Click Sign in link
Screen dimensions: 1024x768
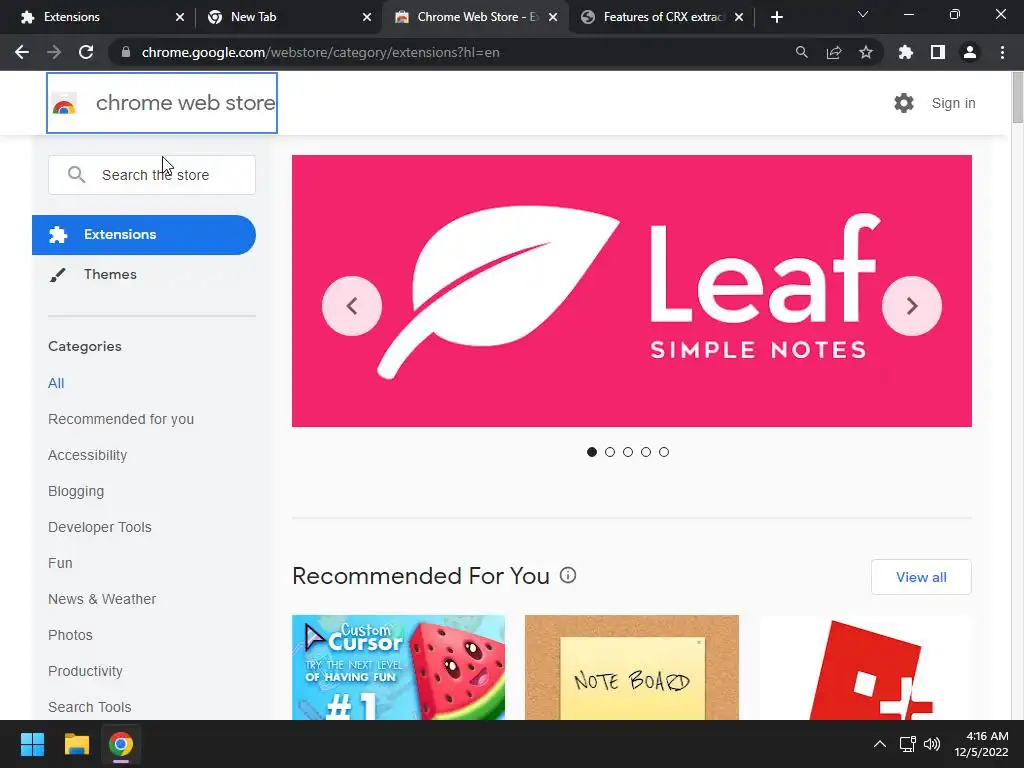(x=953, y=103)
